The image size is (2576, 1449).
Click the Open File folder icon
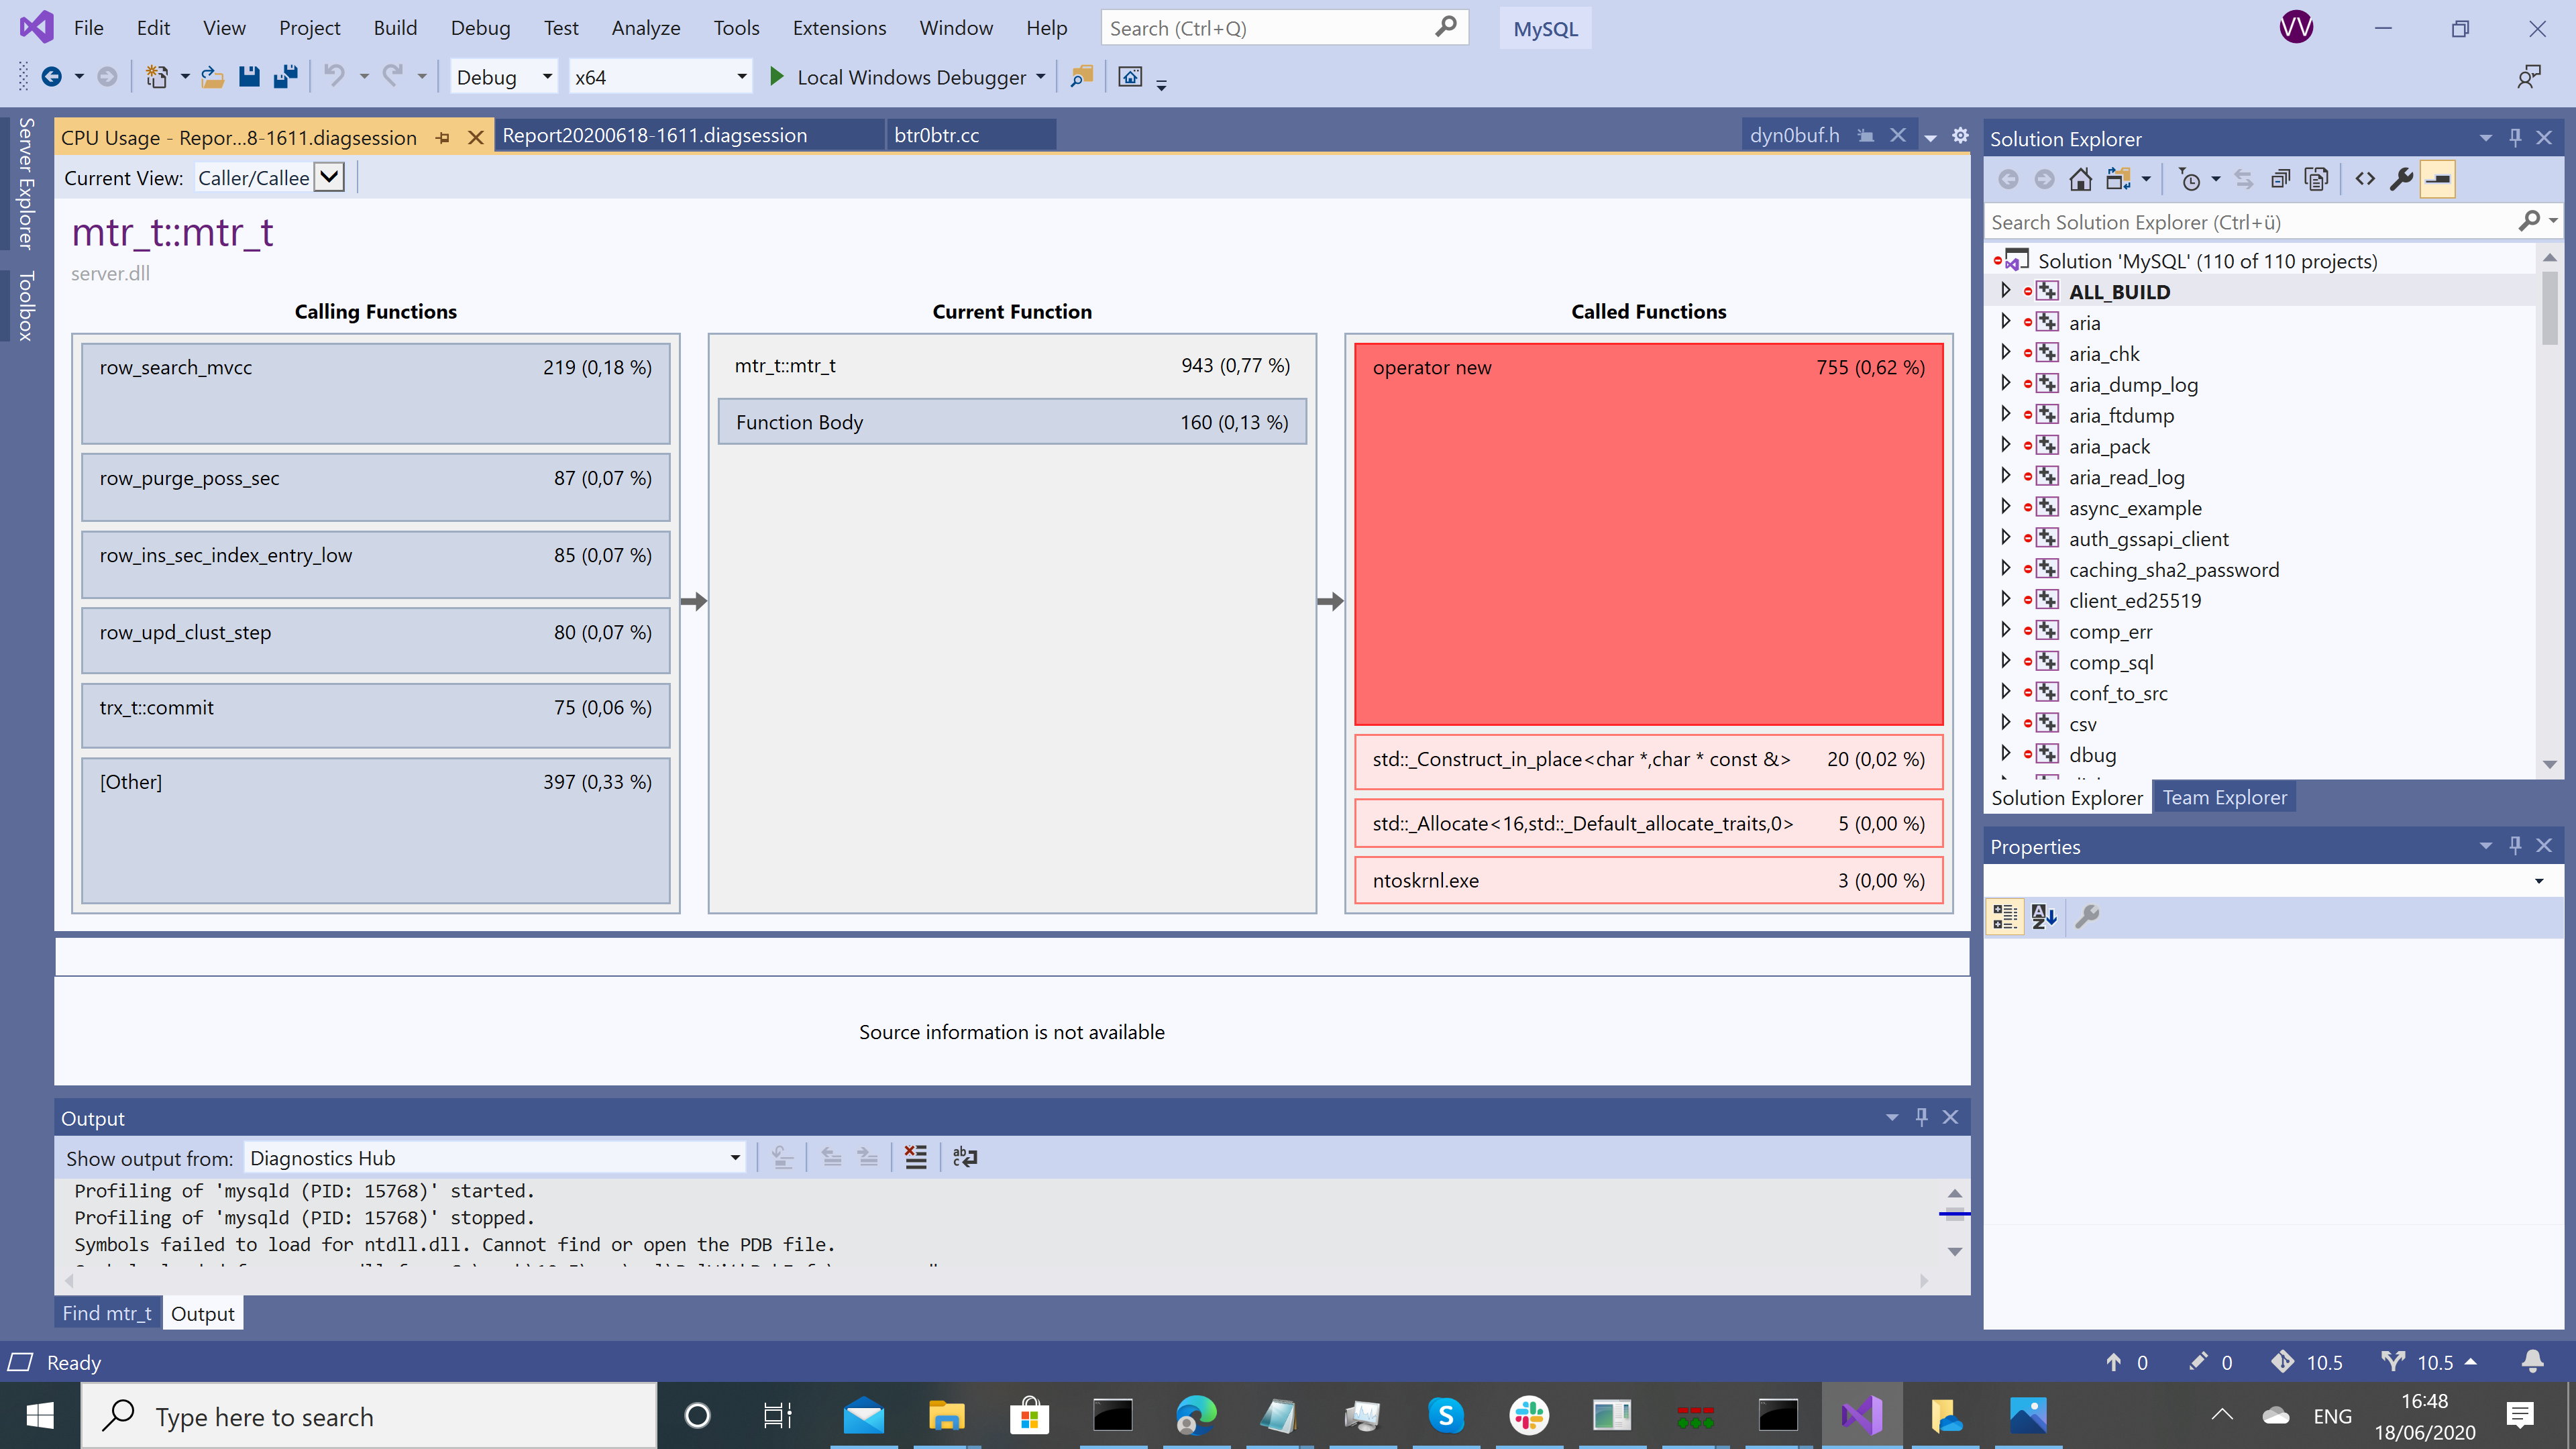(212, 77)
